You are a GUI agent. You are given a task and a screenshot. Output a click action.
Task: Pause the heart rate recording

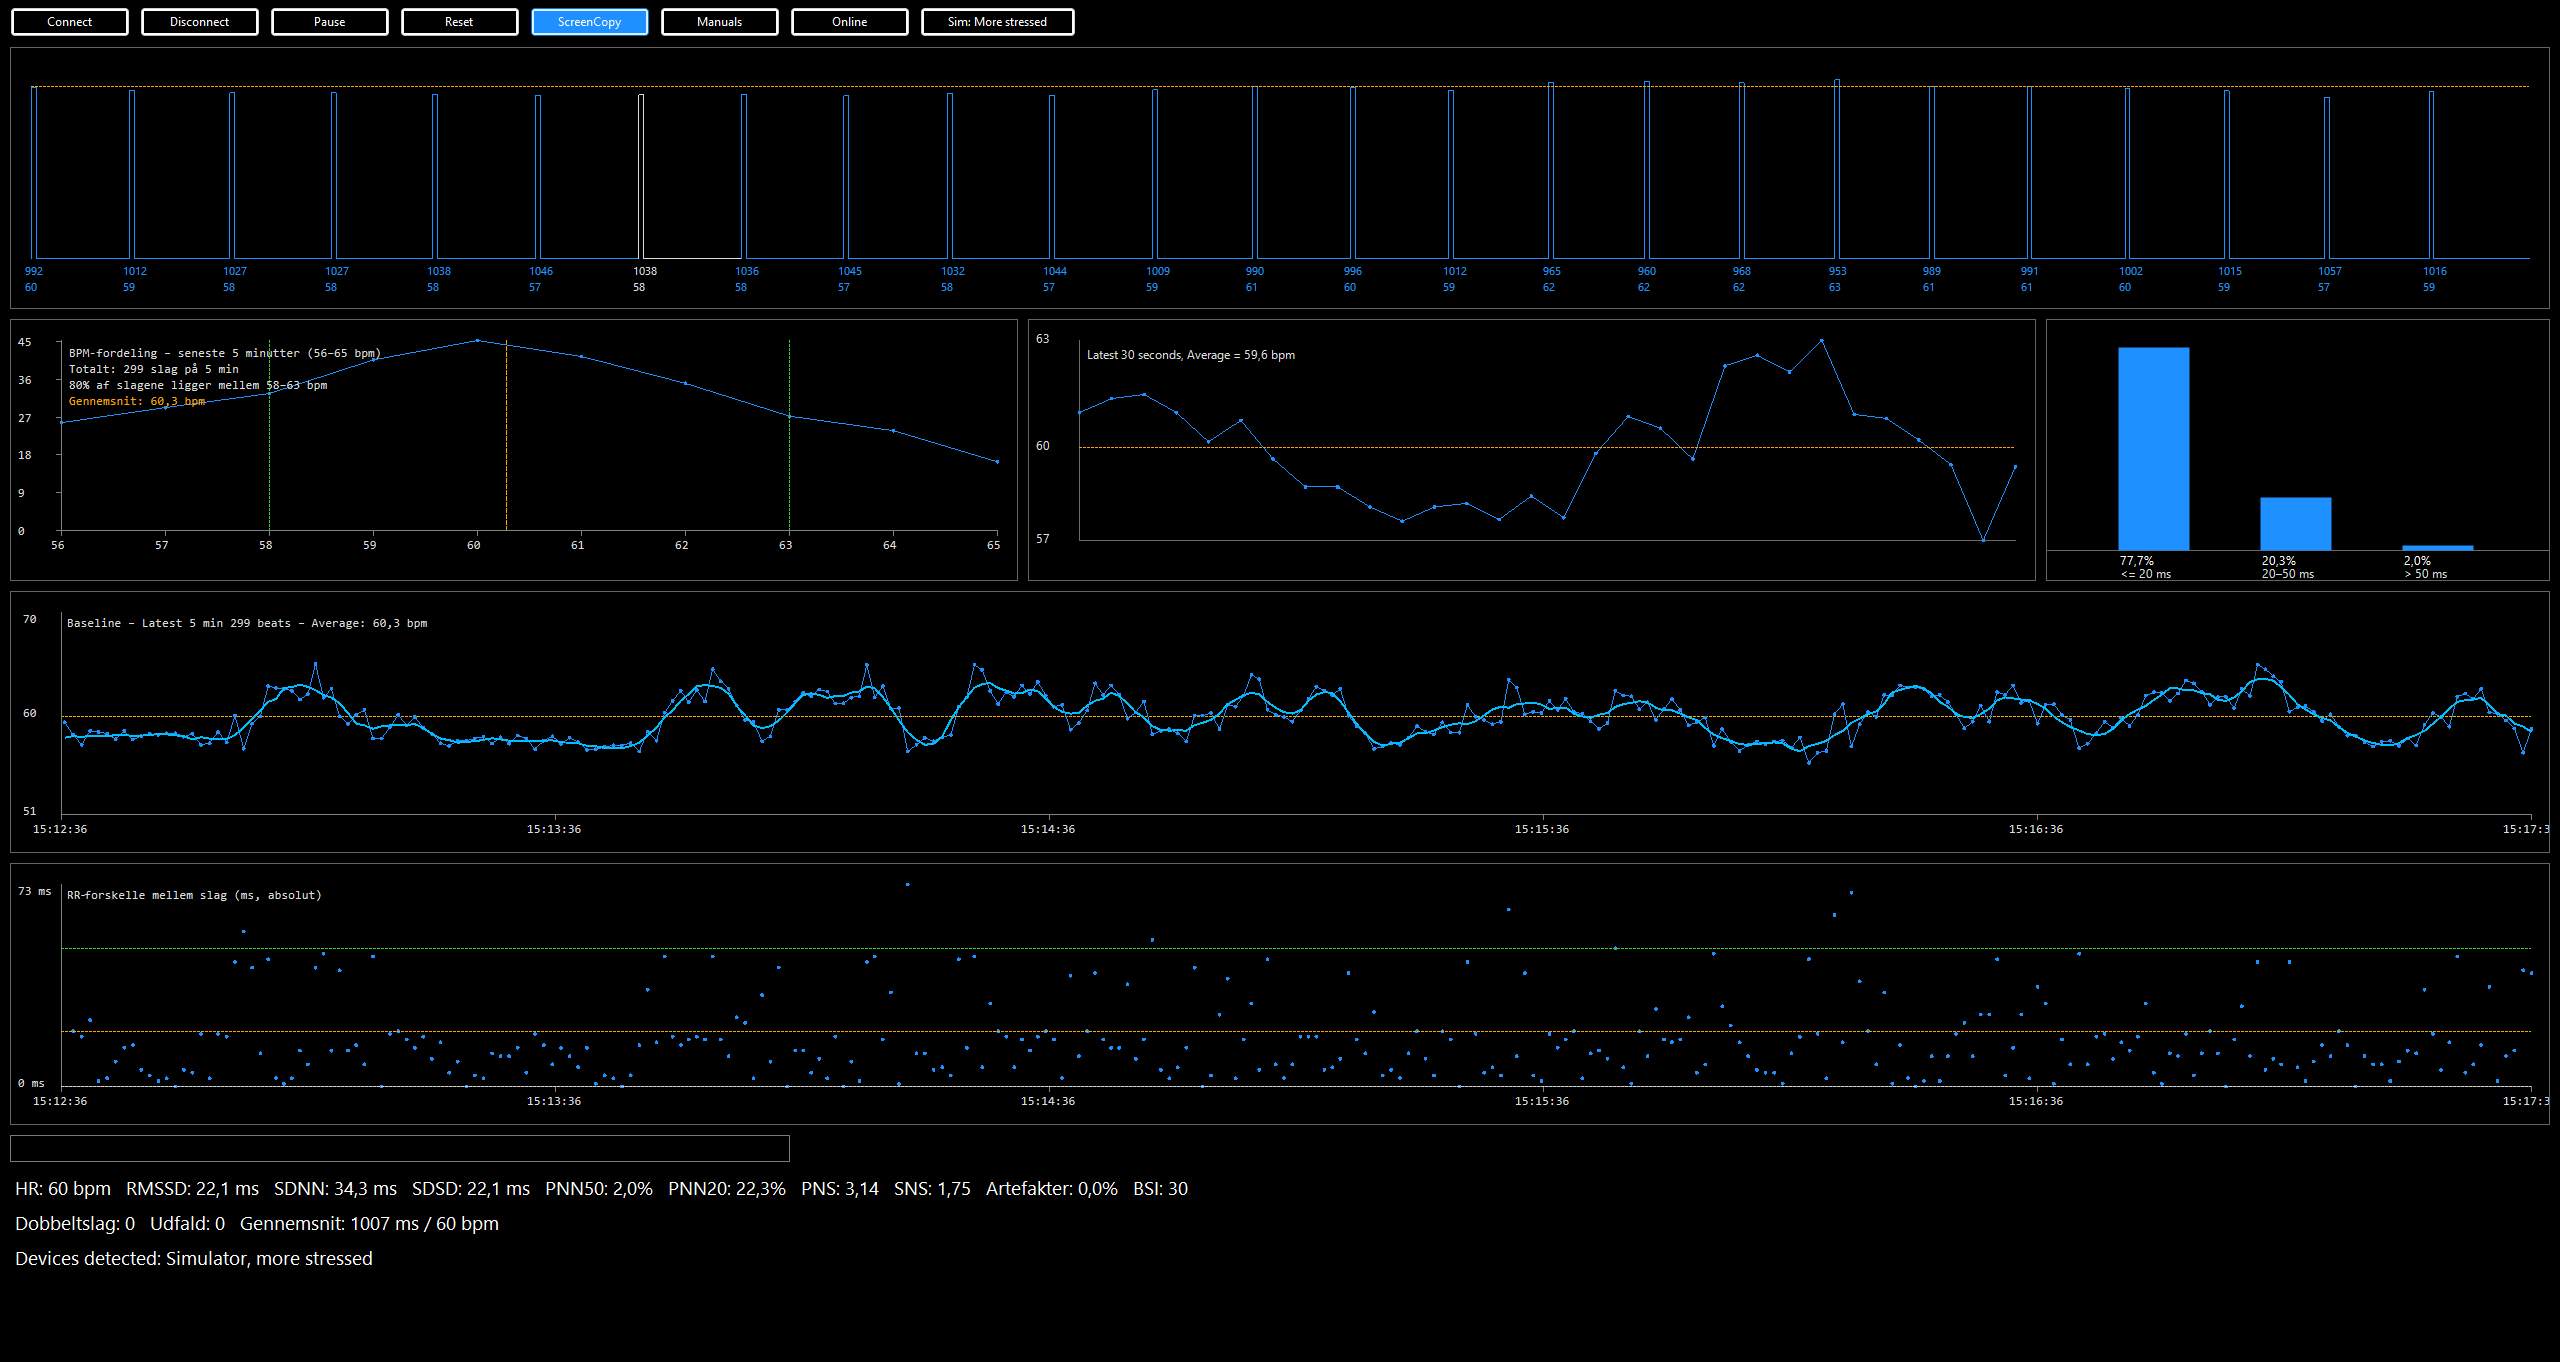[329, 22]
